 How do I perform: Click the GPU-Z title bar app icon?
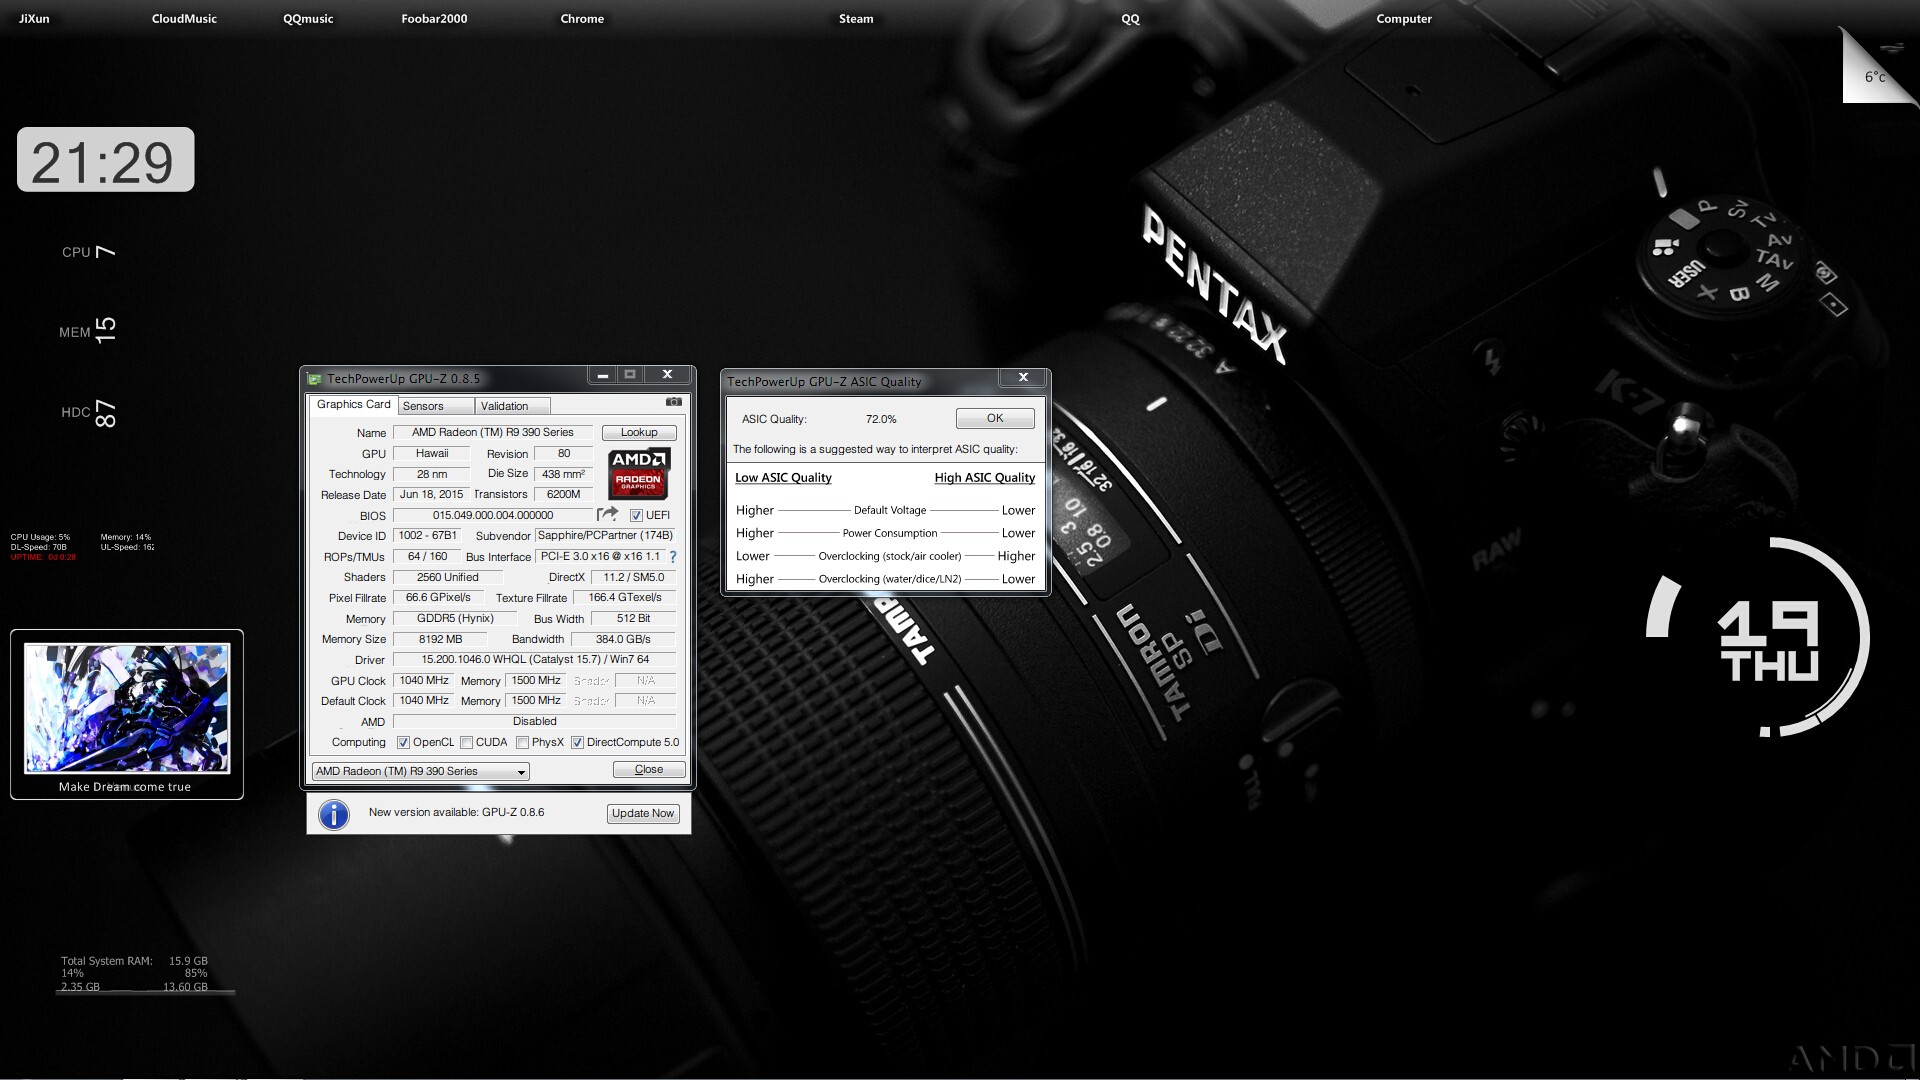pos(315,379)
